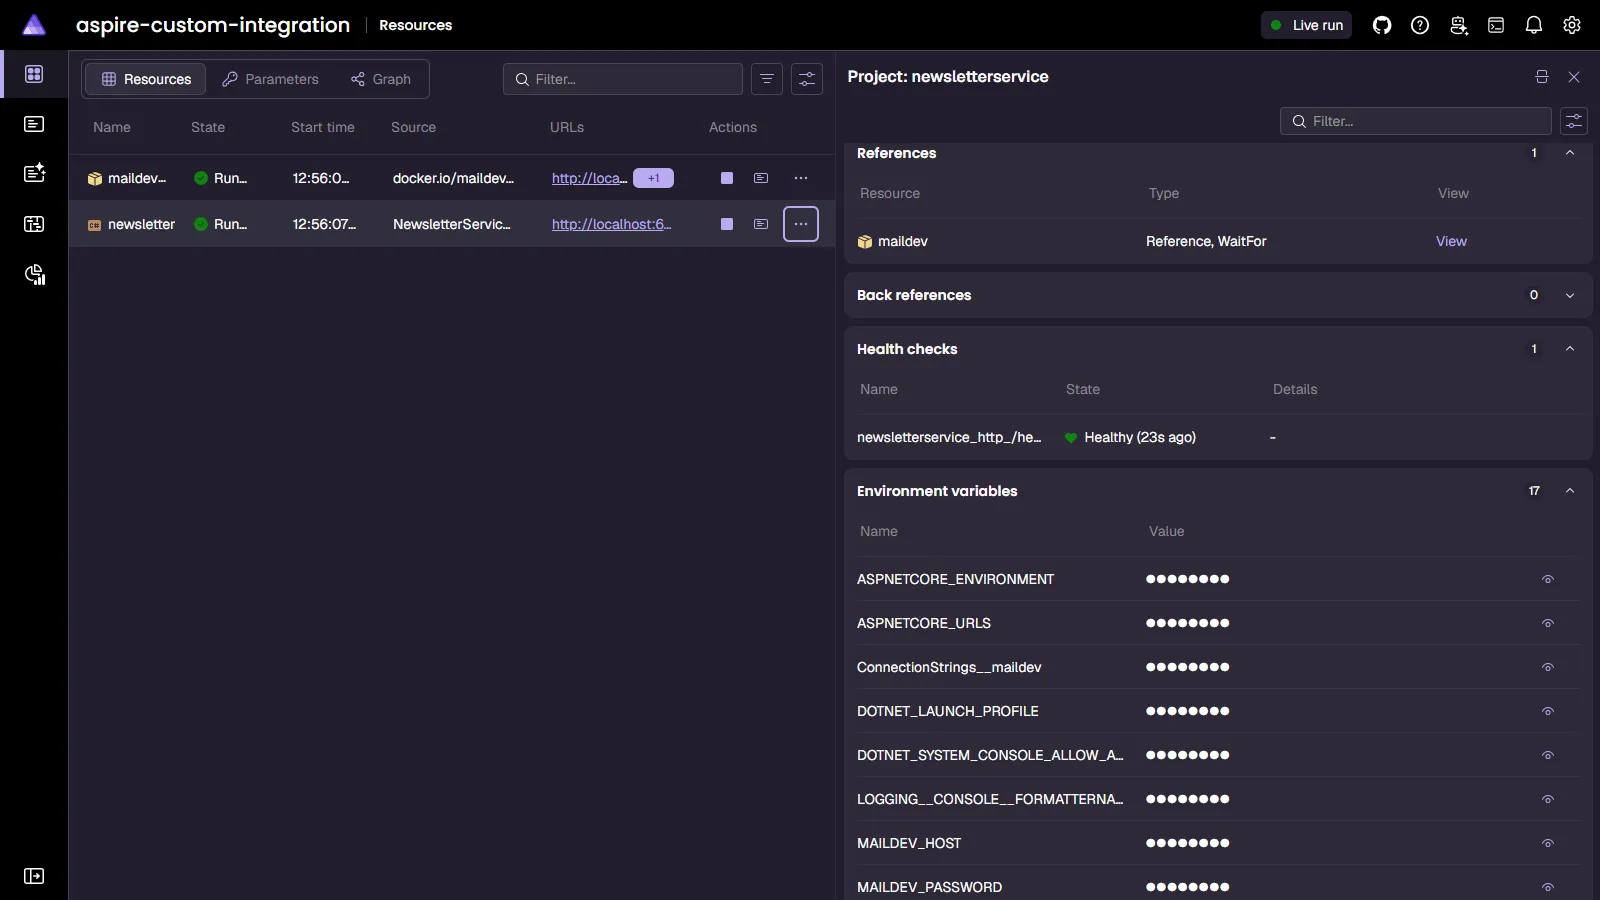
Task: Open more actions for newsletter row
Action: point(801,224)
